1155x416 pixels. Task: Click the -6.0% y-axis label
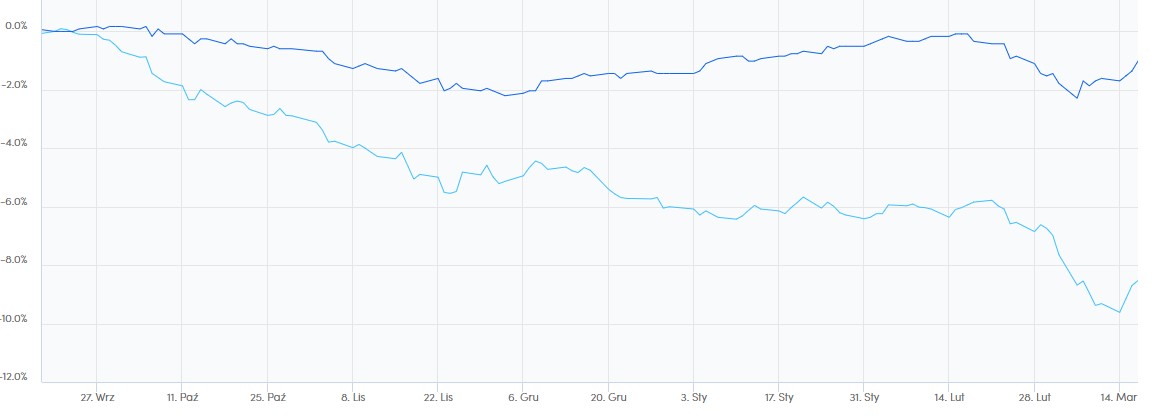(16, 202)
